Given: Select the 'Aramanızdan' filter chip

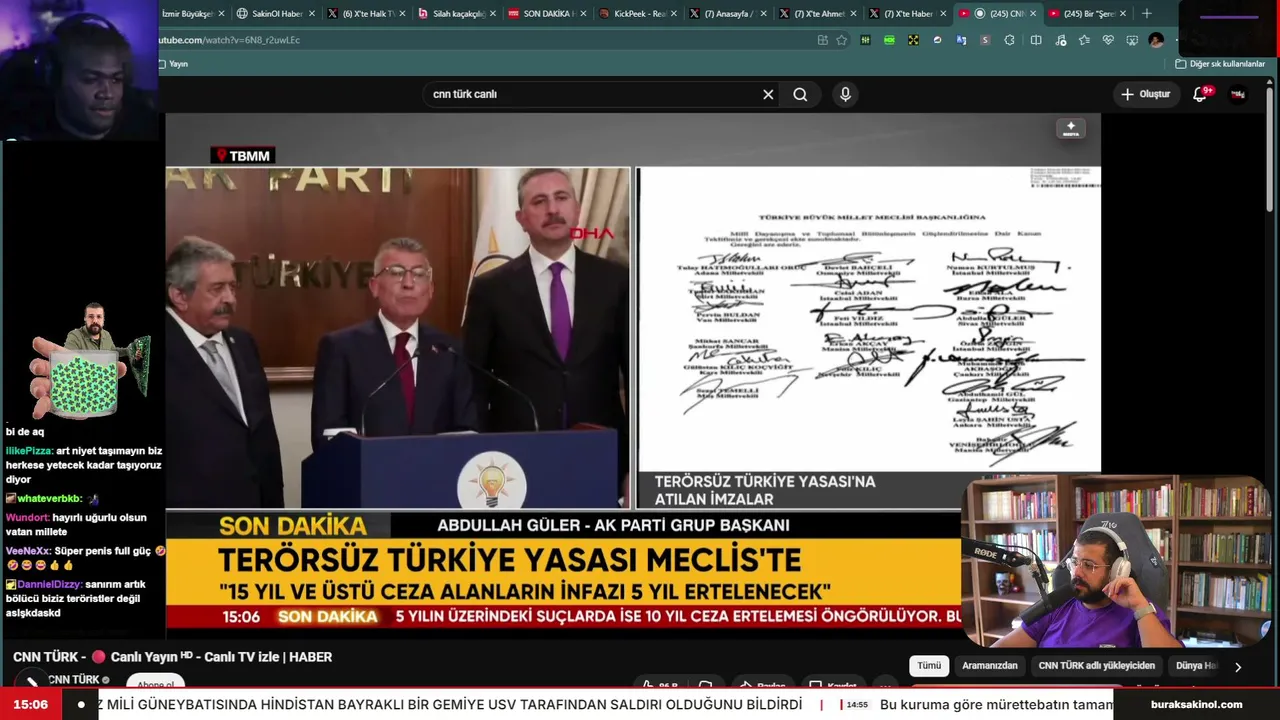Looking at the screenshot, I should coord(990,666).
